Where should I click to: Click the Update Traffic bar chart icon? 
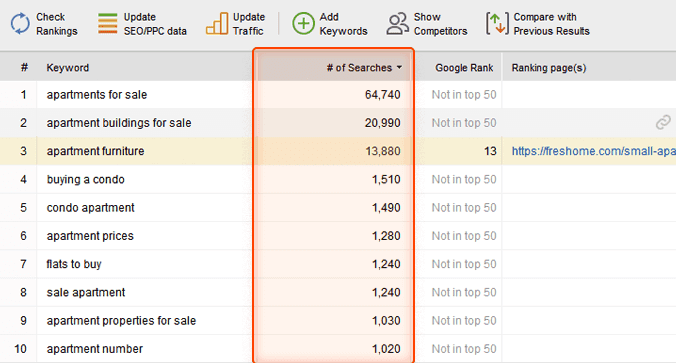coord(217,23)
